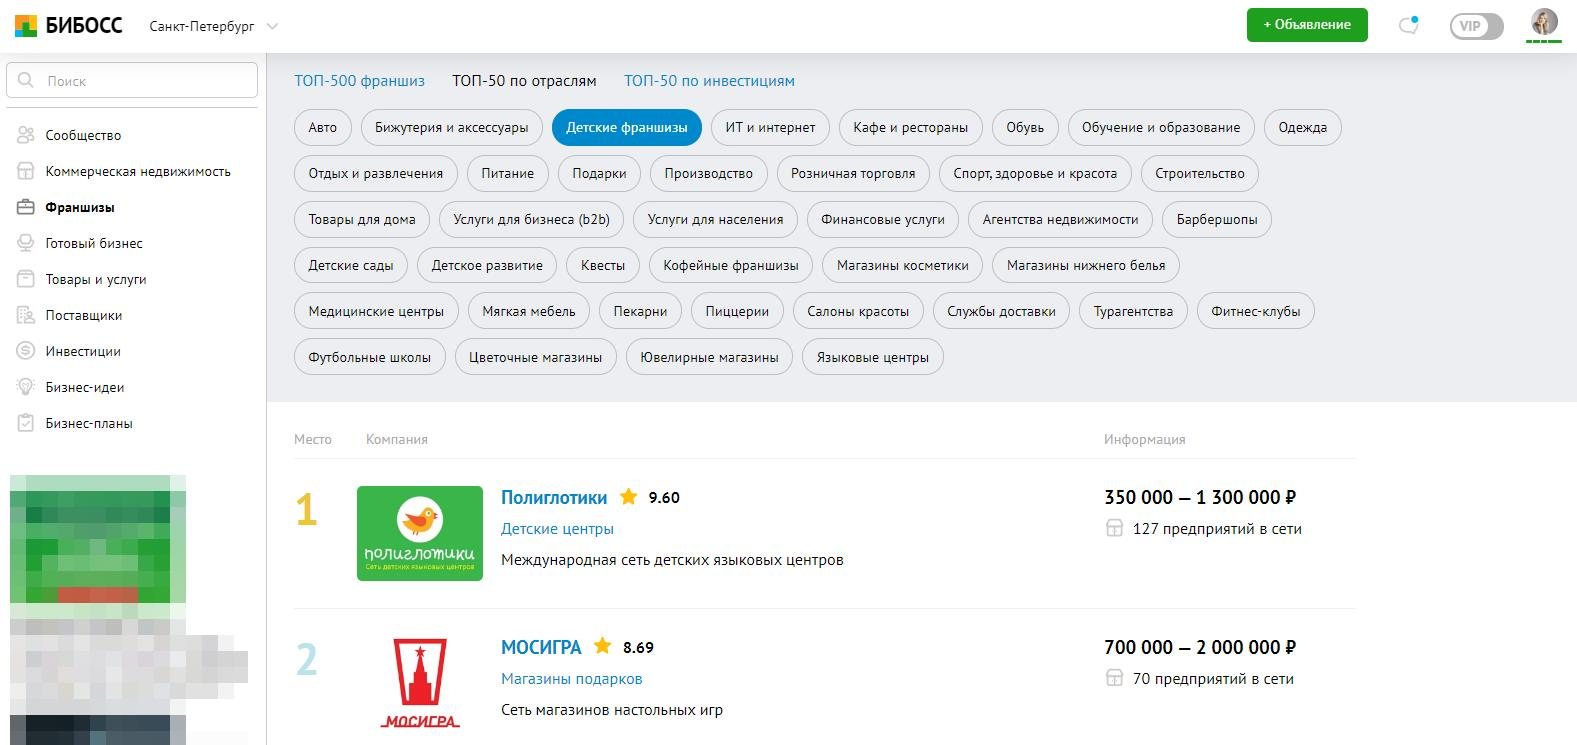Open the МОСИГРА logo thumbnail
Viewport: 1577px width, 745px height.
(420, 683)
